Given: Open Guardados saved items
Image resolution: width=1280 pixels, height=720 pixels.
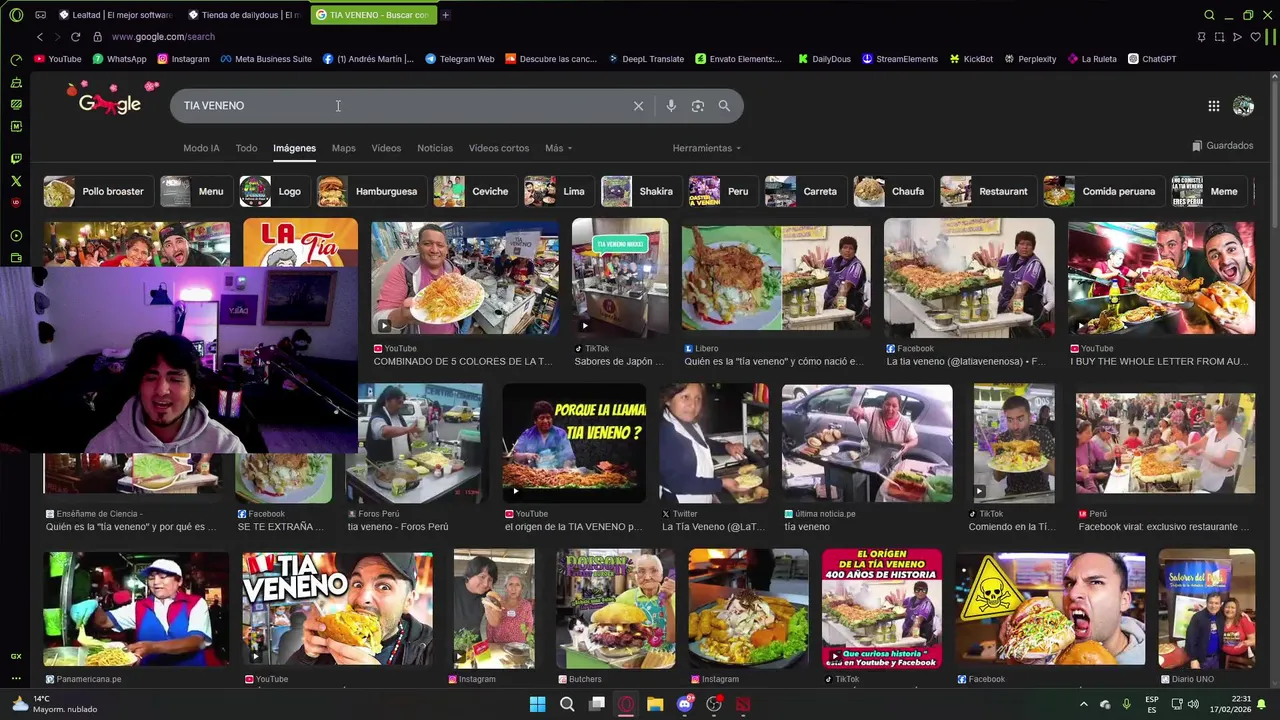Looking at the screenshot, I should (x=1223, y=146).
